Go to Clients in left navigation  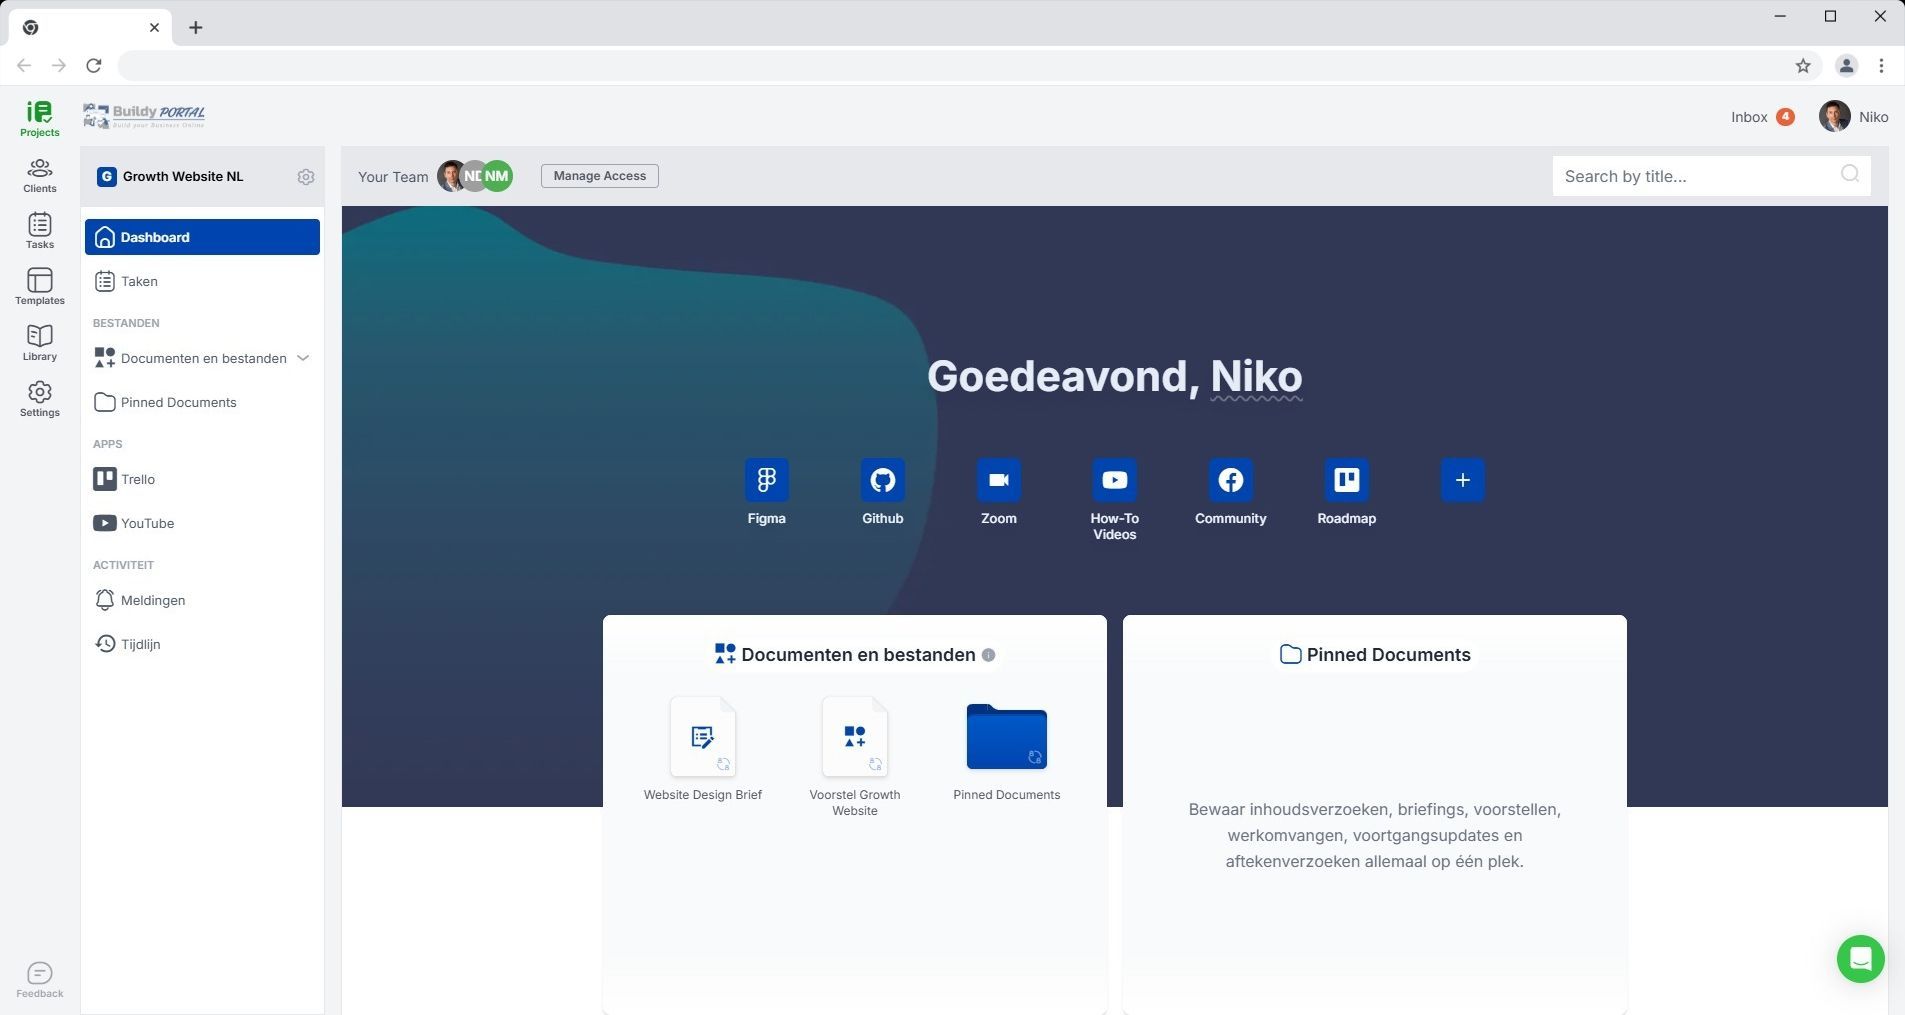pyautogui.click(x=40, y=175)
